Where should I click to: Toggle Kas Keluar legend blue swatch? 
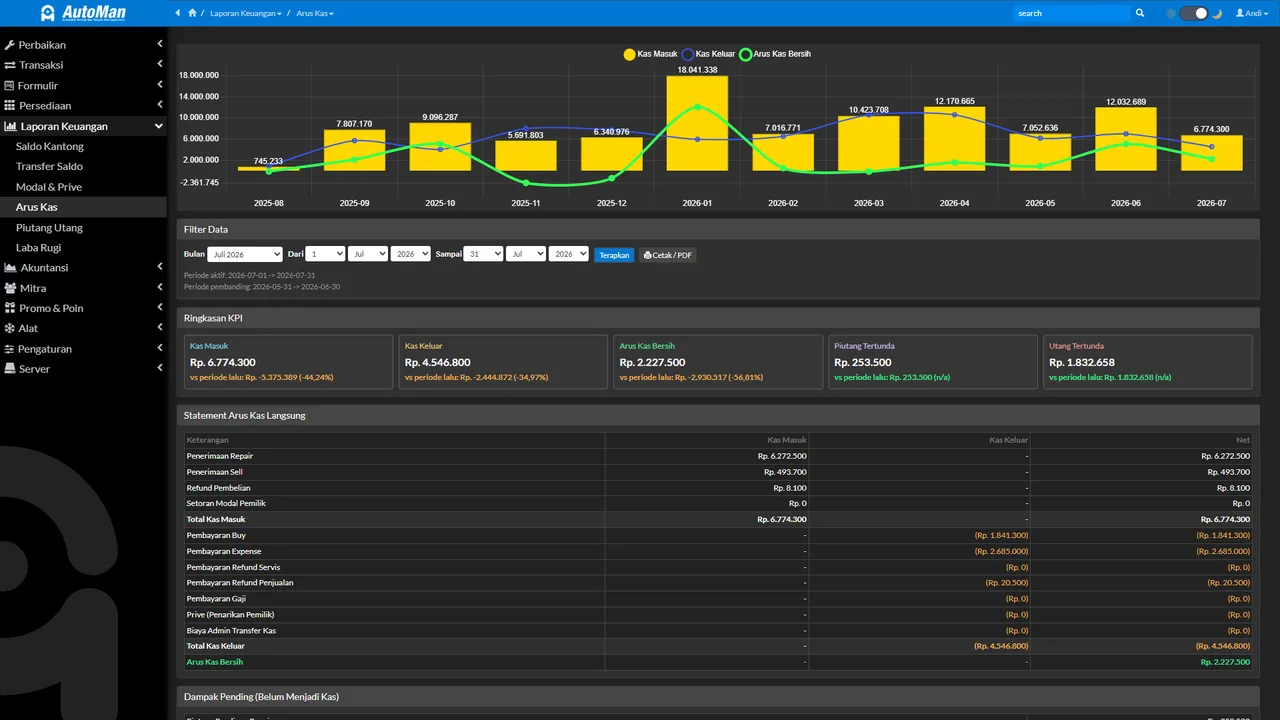[x=688, y=54]
